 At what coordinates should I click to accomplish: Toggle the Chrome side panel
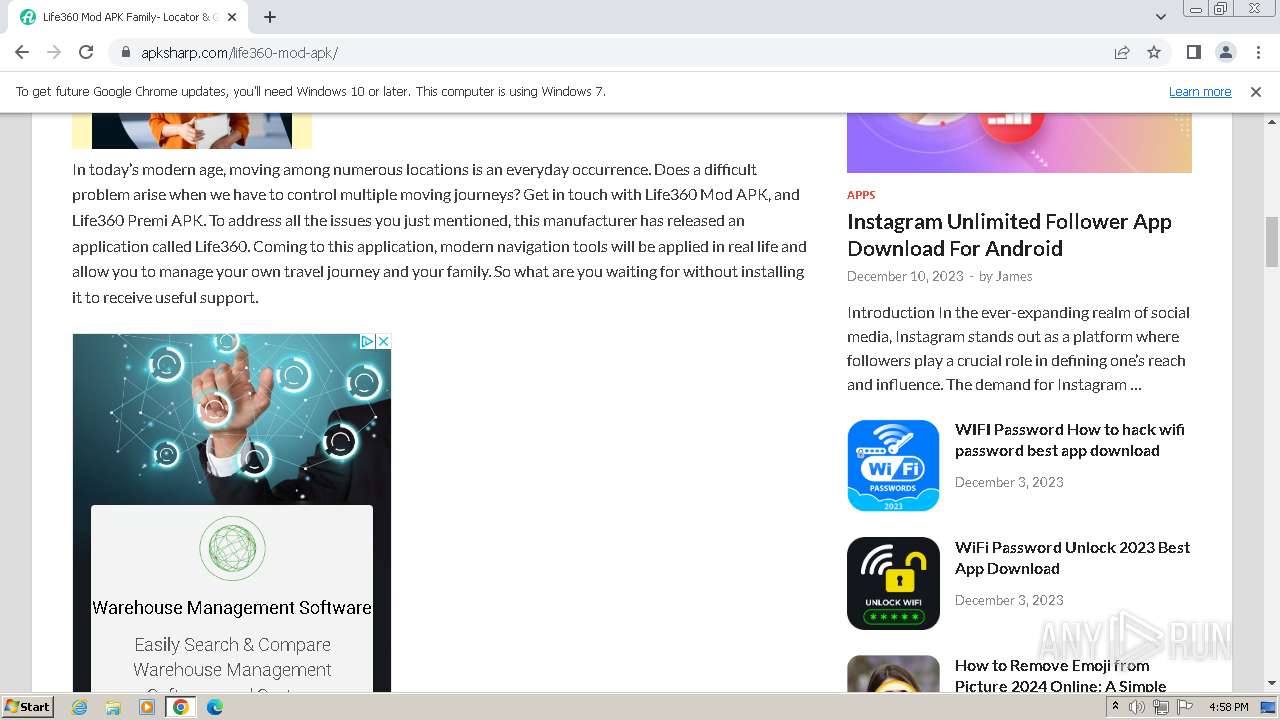pos(1193,52)
